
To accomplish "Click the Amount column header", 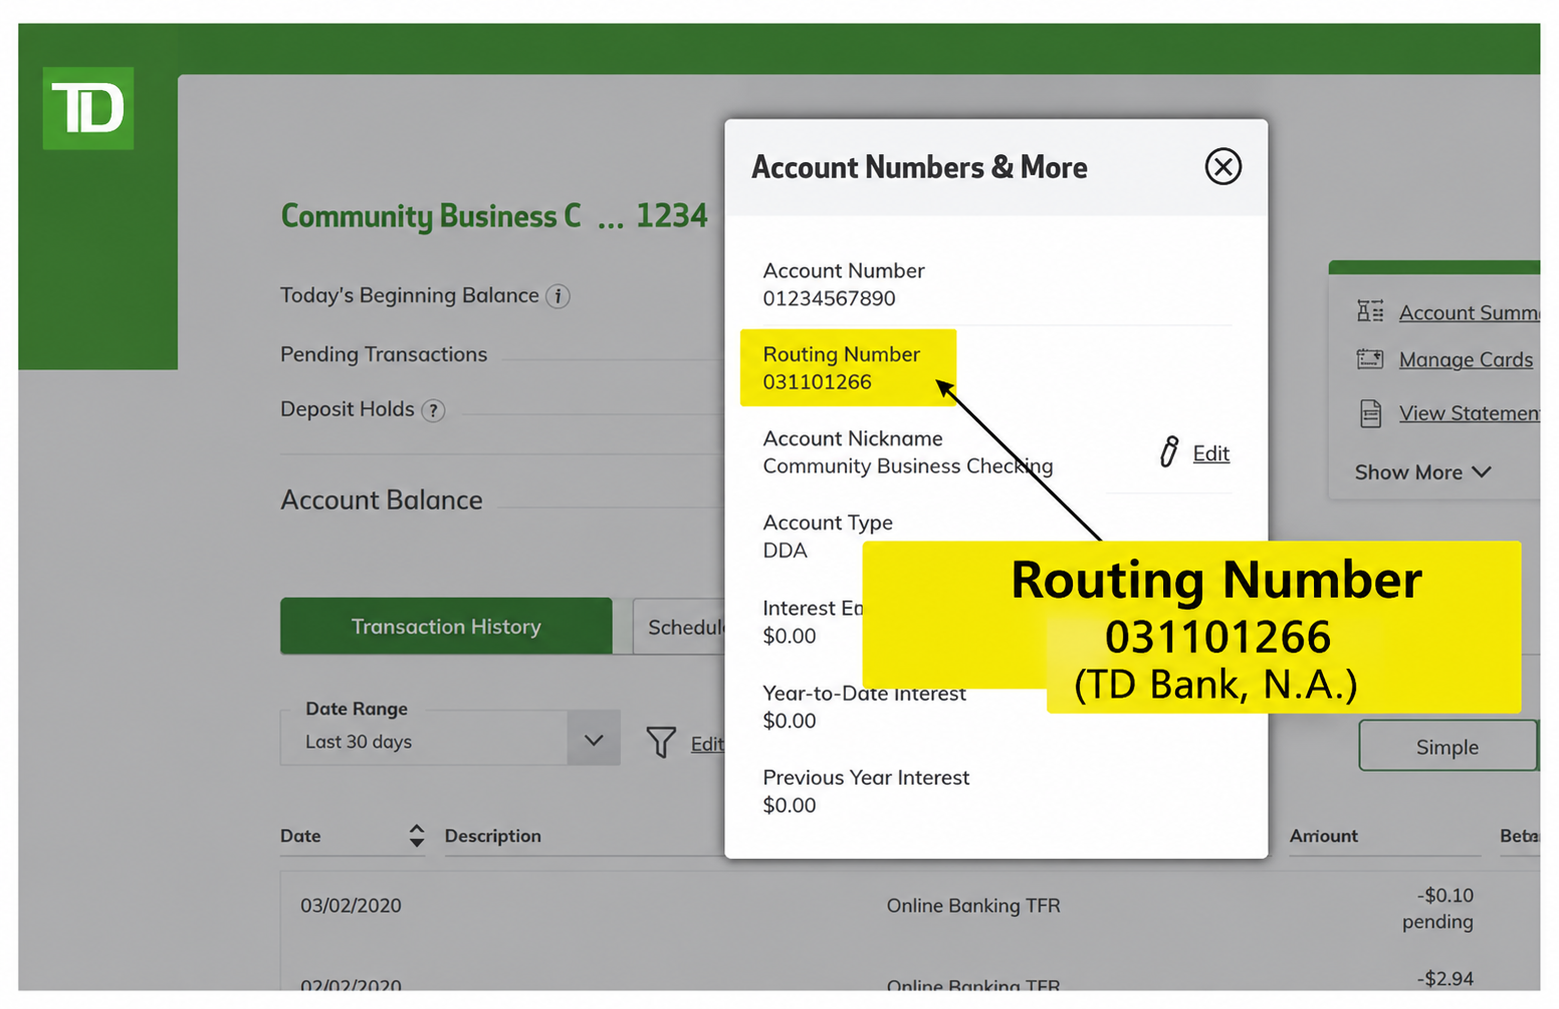I will click(x=1323, y=835).
